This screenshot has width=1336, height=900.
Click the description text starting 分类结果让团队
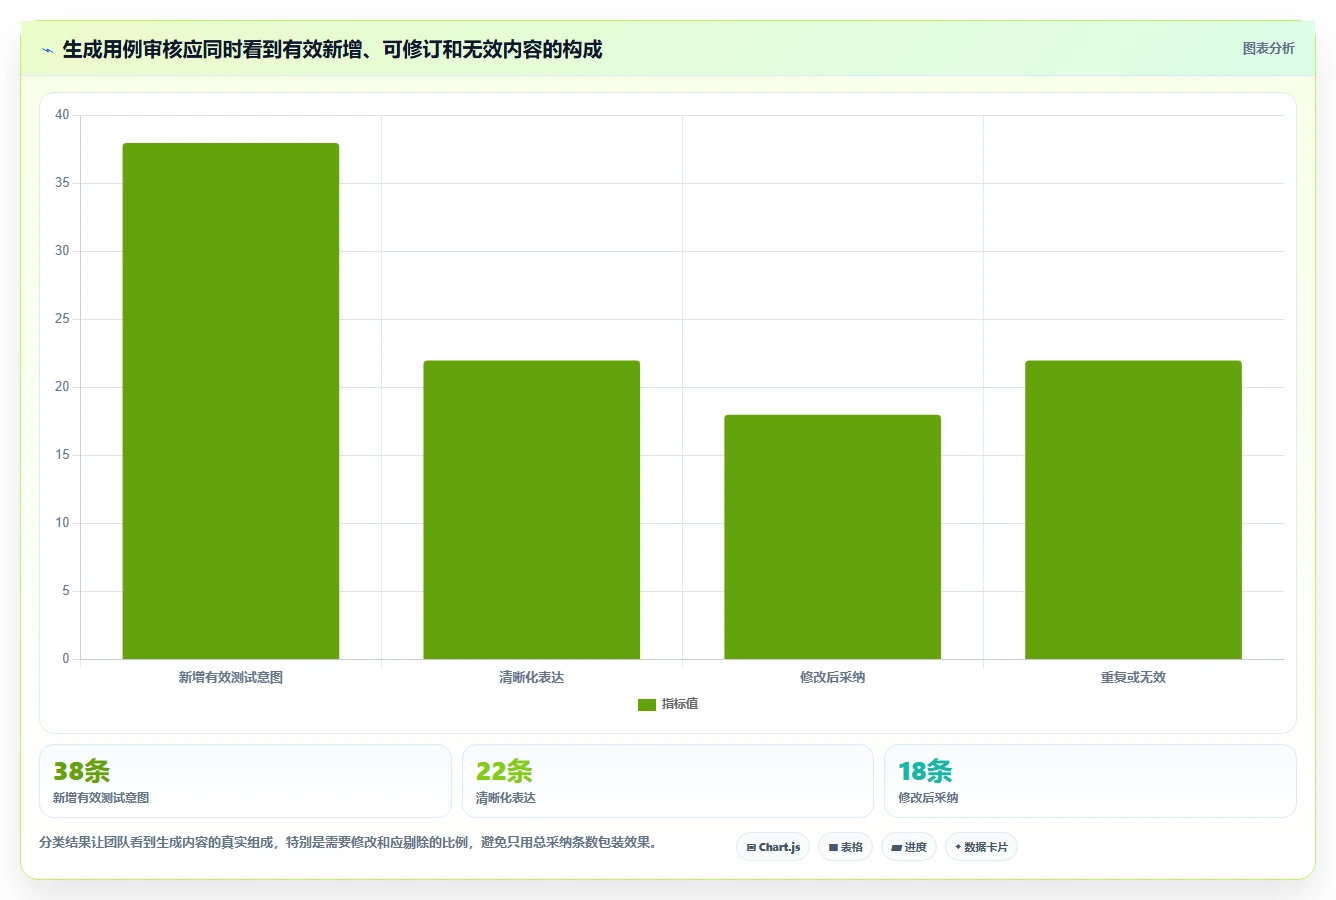coord(350,842)
